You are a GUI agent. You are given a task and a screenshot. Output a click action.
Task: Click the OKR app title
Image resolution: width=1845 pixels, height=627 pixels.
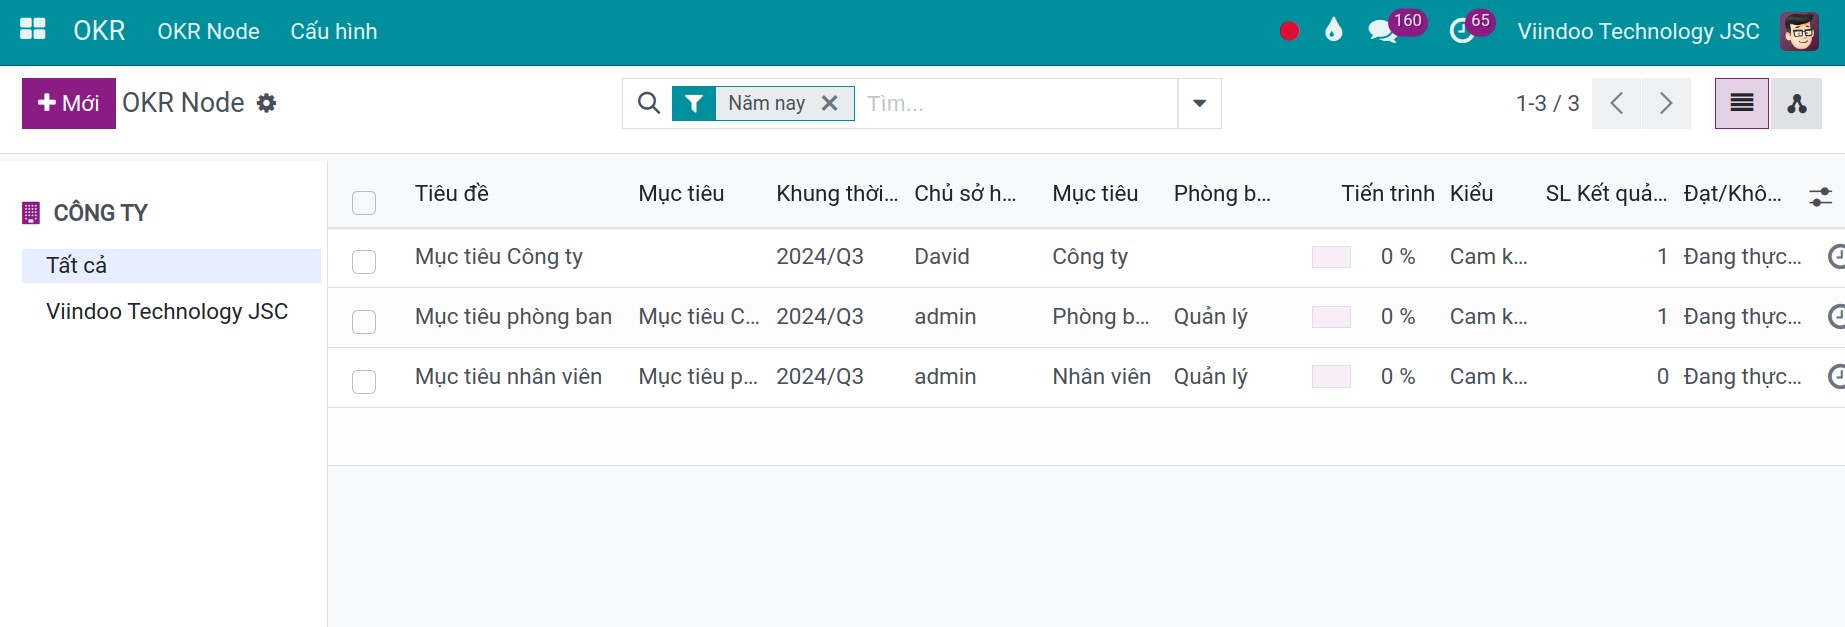tap(99, 31)
